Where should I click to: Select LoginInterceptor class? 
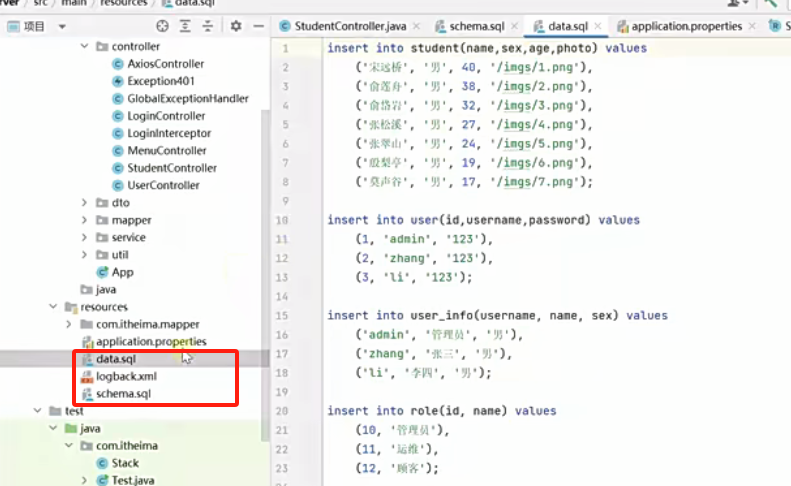[169, 133]
